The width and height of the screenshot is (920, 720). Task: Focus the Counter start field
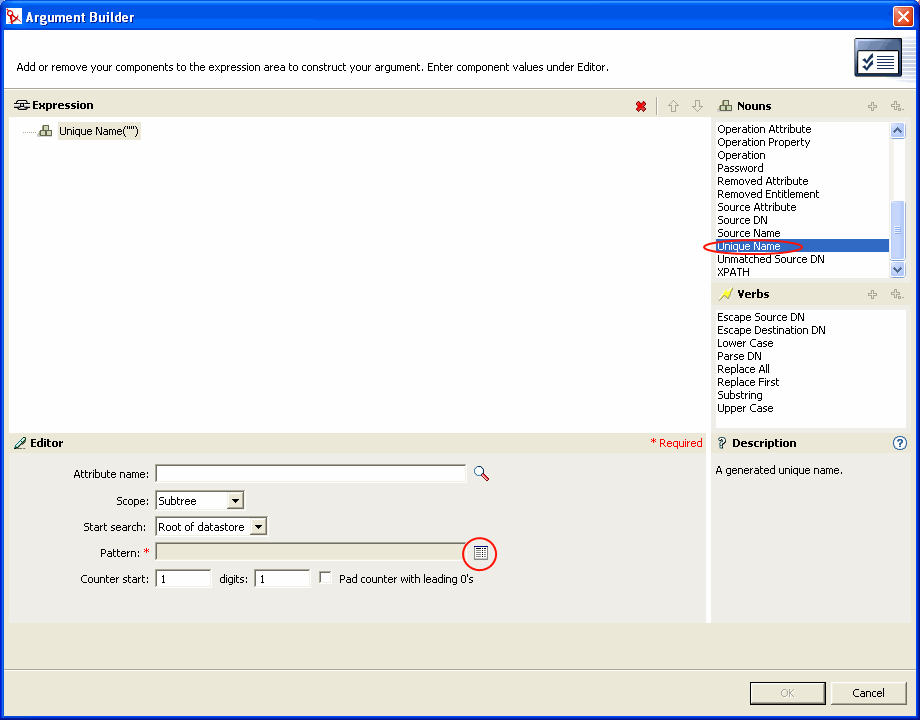pyautogui.click(x=183, y=579)
